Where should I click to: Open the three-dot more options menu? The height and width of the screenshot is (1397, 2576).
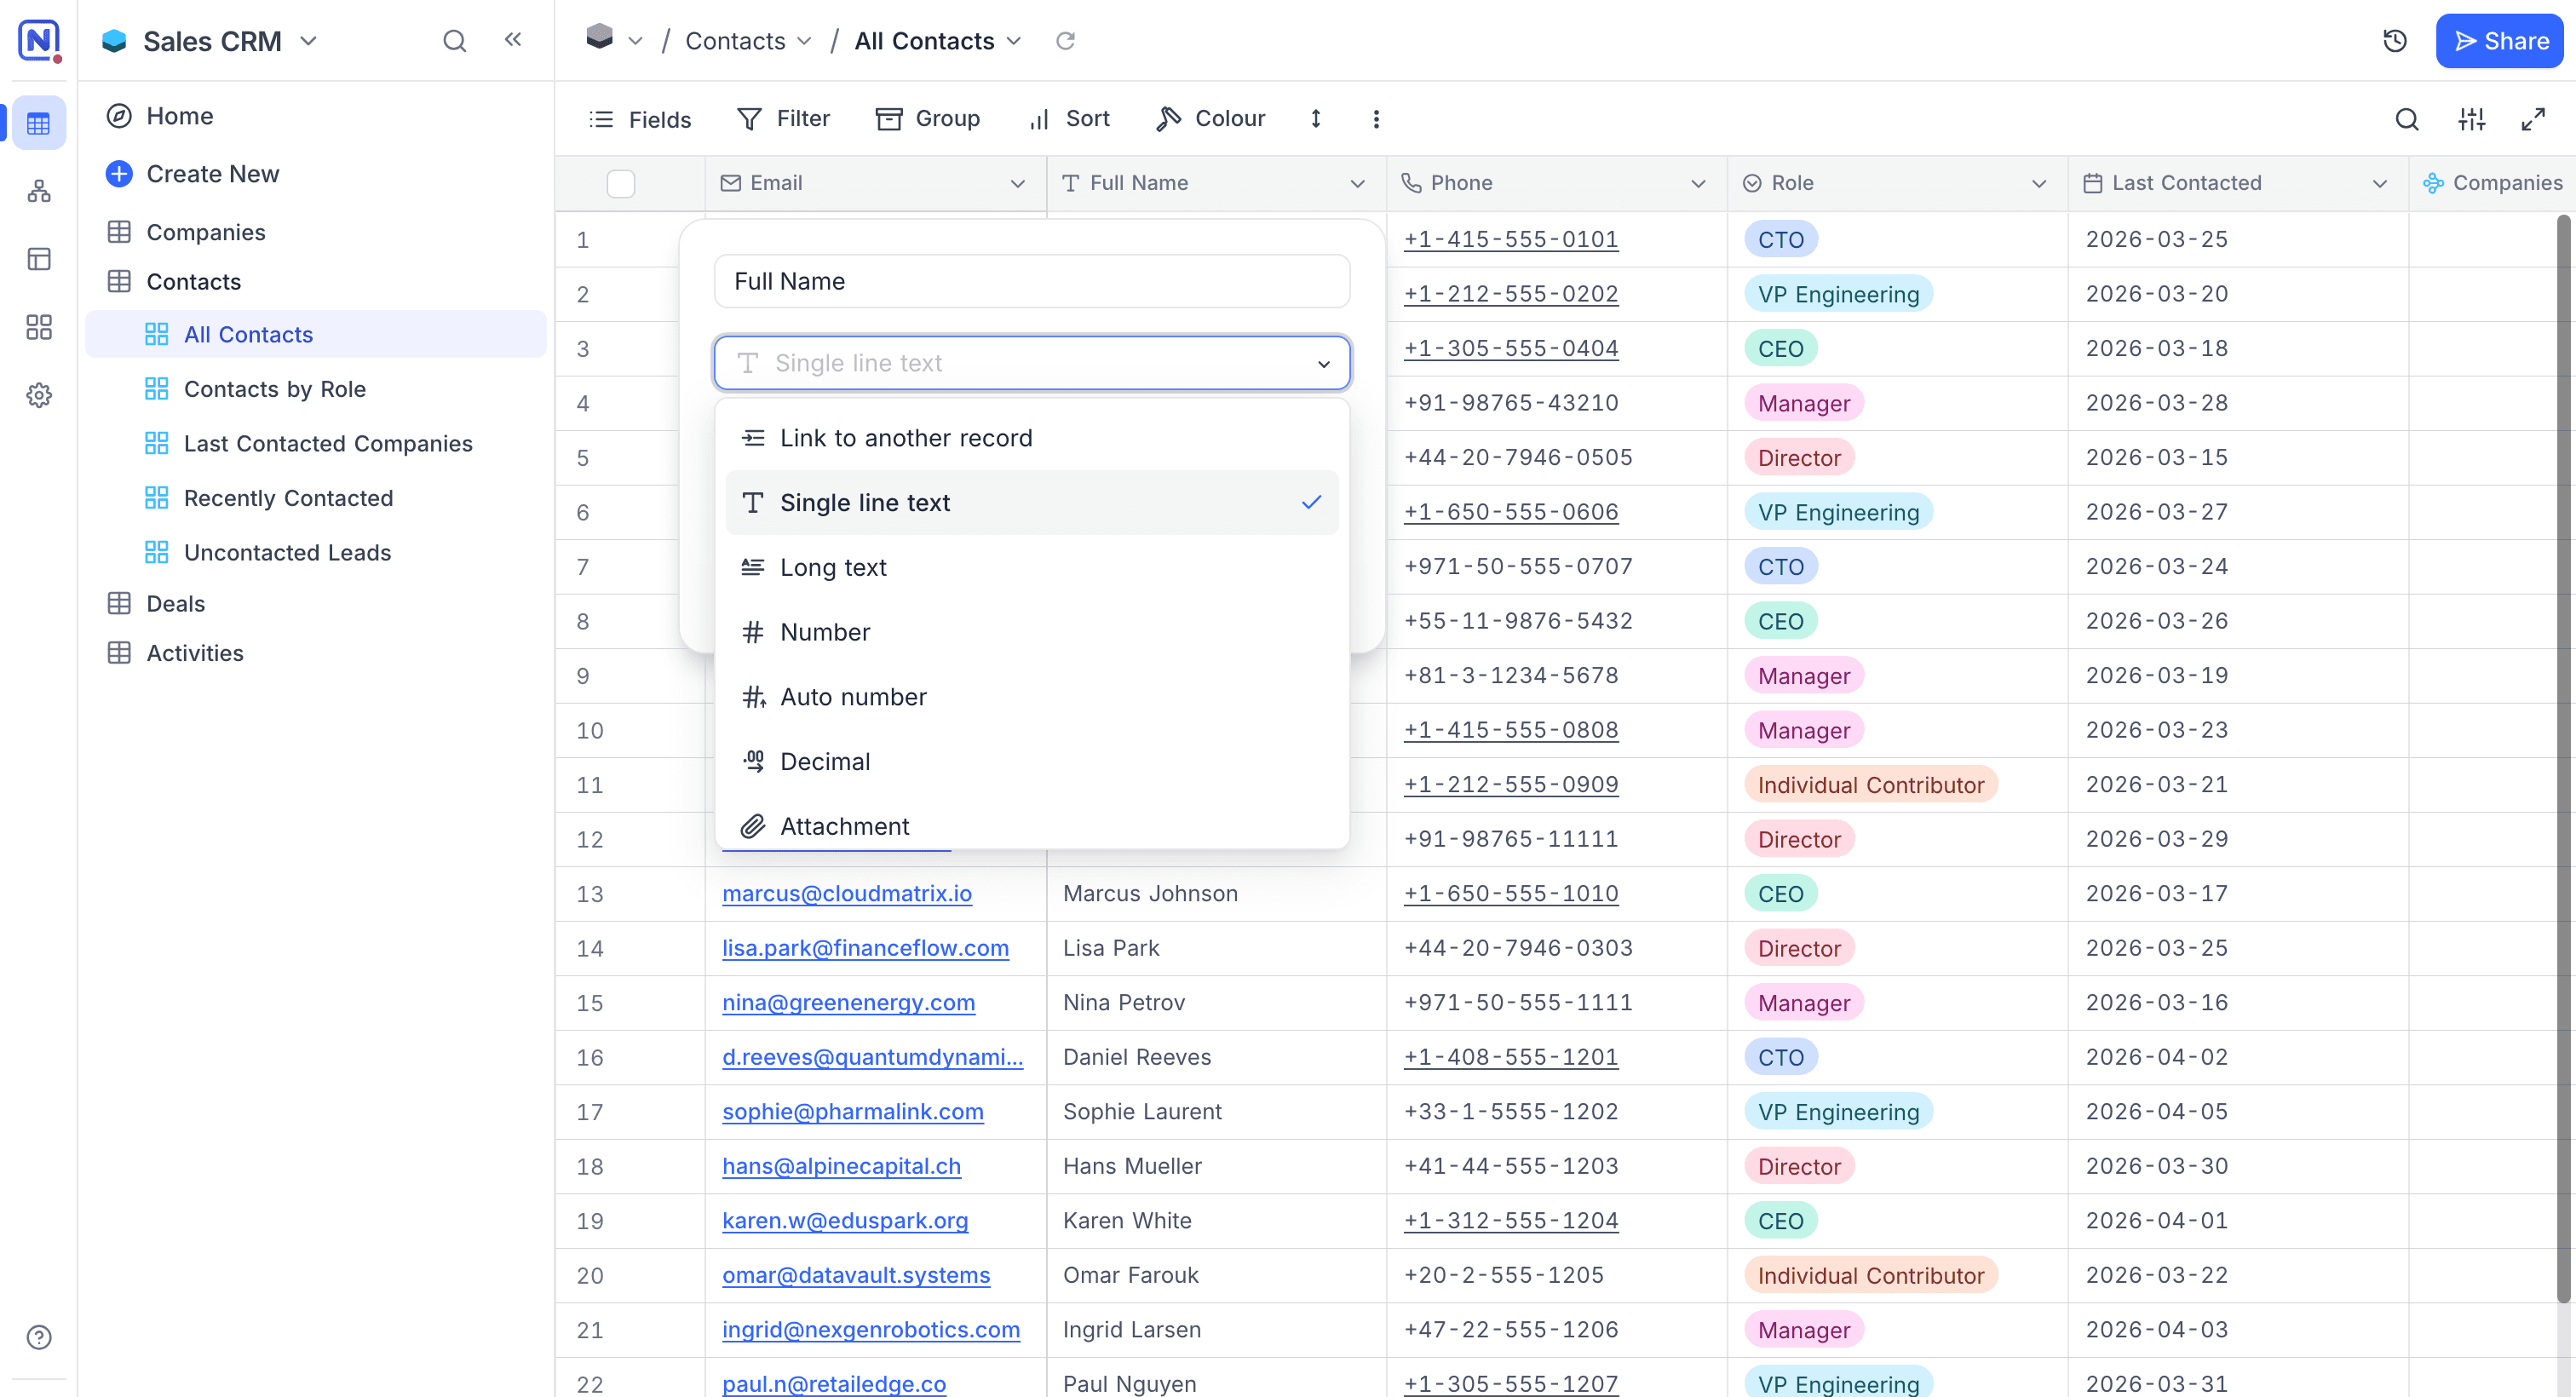pos(1376,119)
